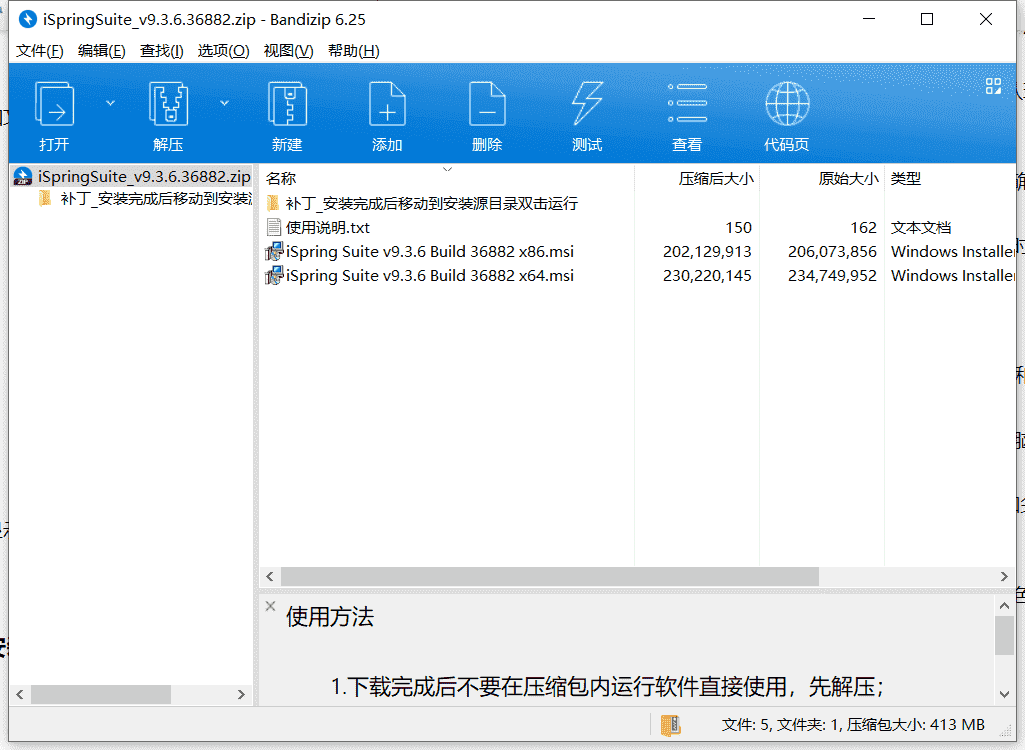Click the 压缩后大小 column header
1025x750 pixels.
[x=716, y=179]
